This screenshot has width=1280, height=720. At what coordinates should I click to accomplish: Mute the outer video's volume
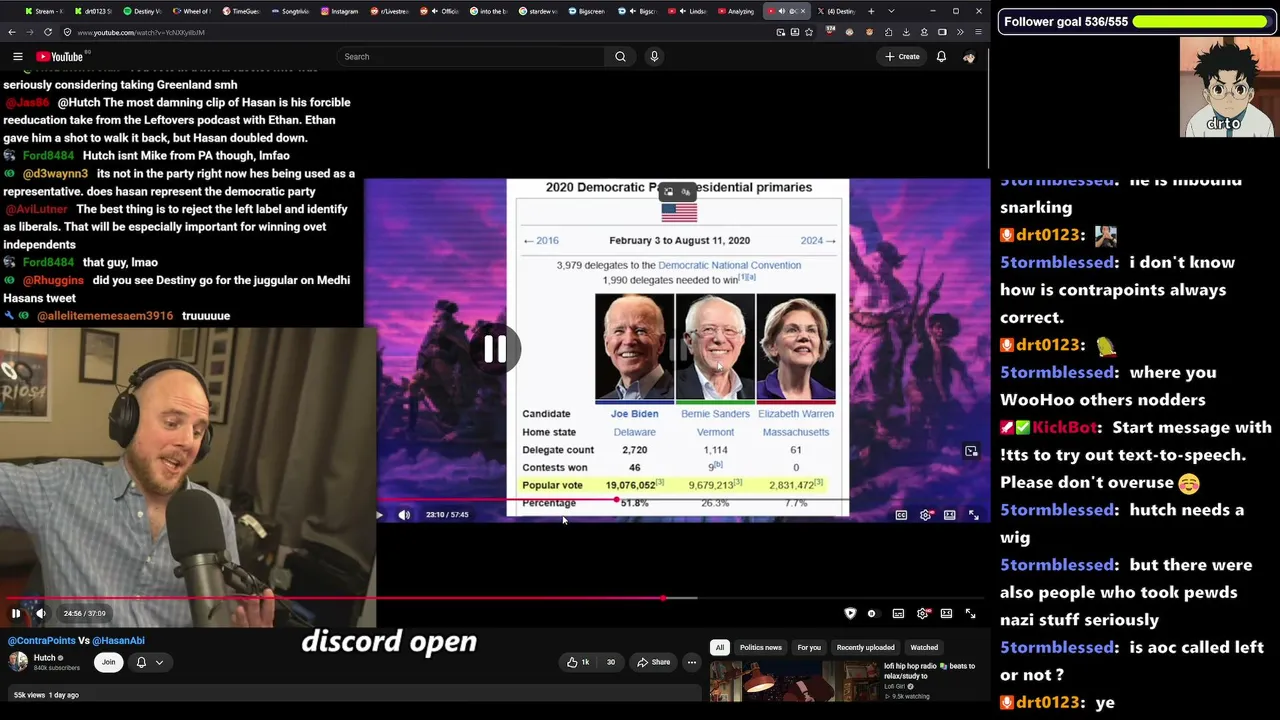point(41,614)
